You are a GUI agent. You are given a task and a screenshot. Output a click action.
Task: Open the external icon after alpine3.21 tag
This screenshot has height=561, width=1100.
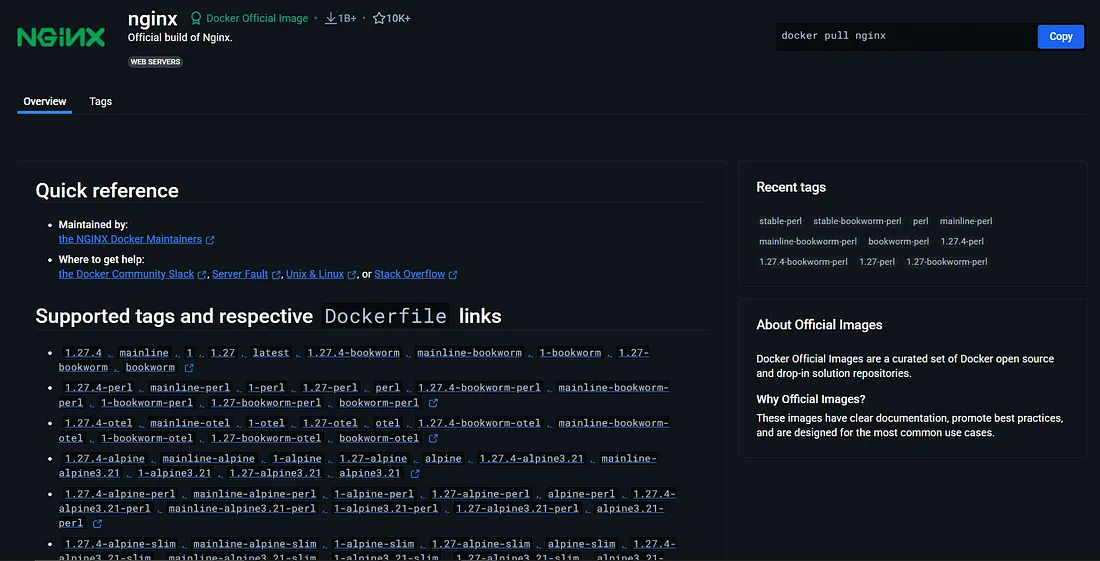point(415,474)
